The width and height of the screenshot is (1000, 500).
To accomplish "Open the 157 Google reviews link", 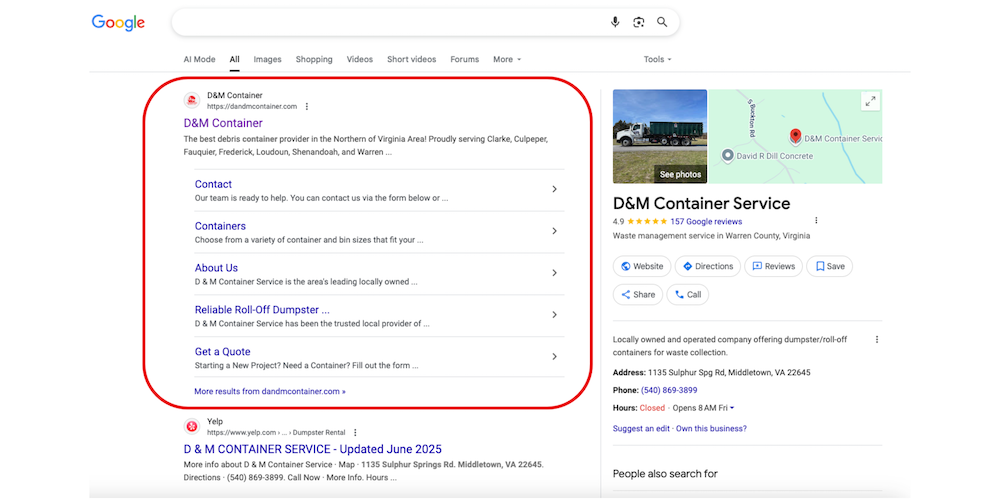I will click(x=706, y=222).
